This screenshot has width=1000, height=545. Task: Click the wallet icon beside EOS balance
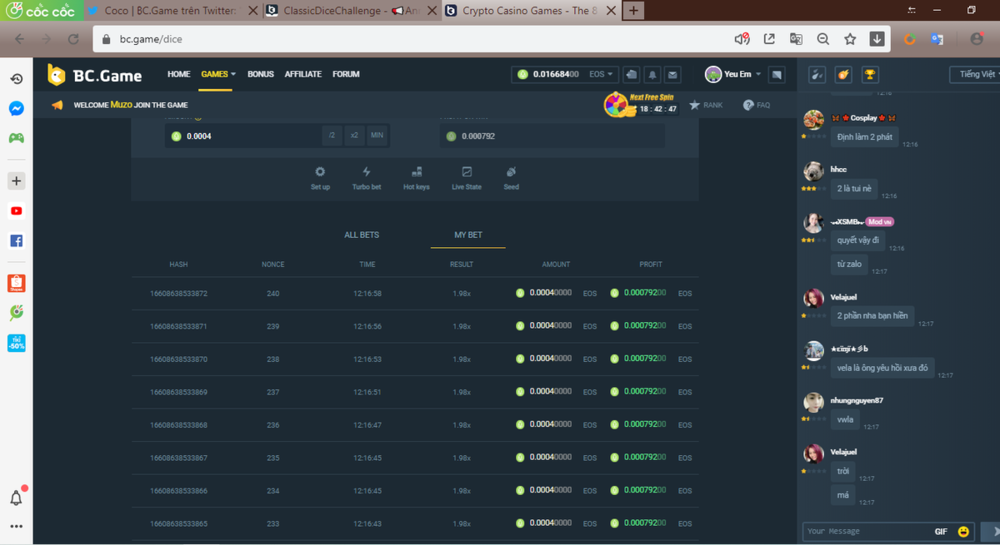631,74
